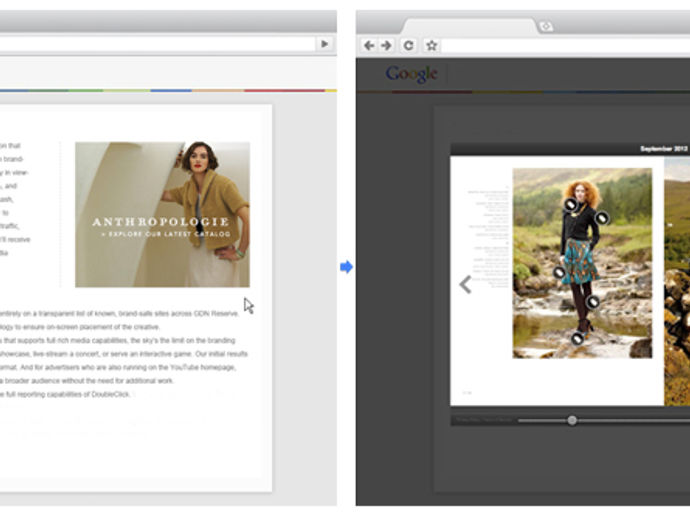
Task: Open the Anthropologie catalog ad banner
Action: click(162, 214)
